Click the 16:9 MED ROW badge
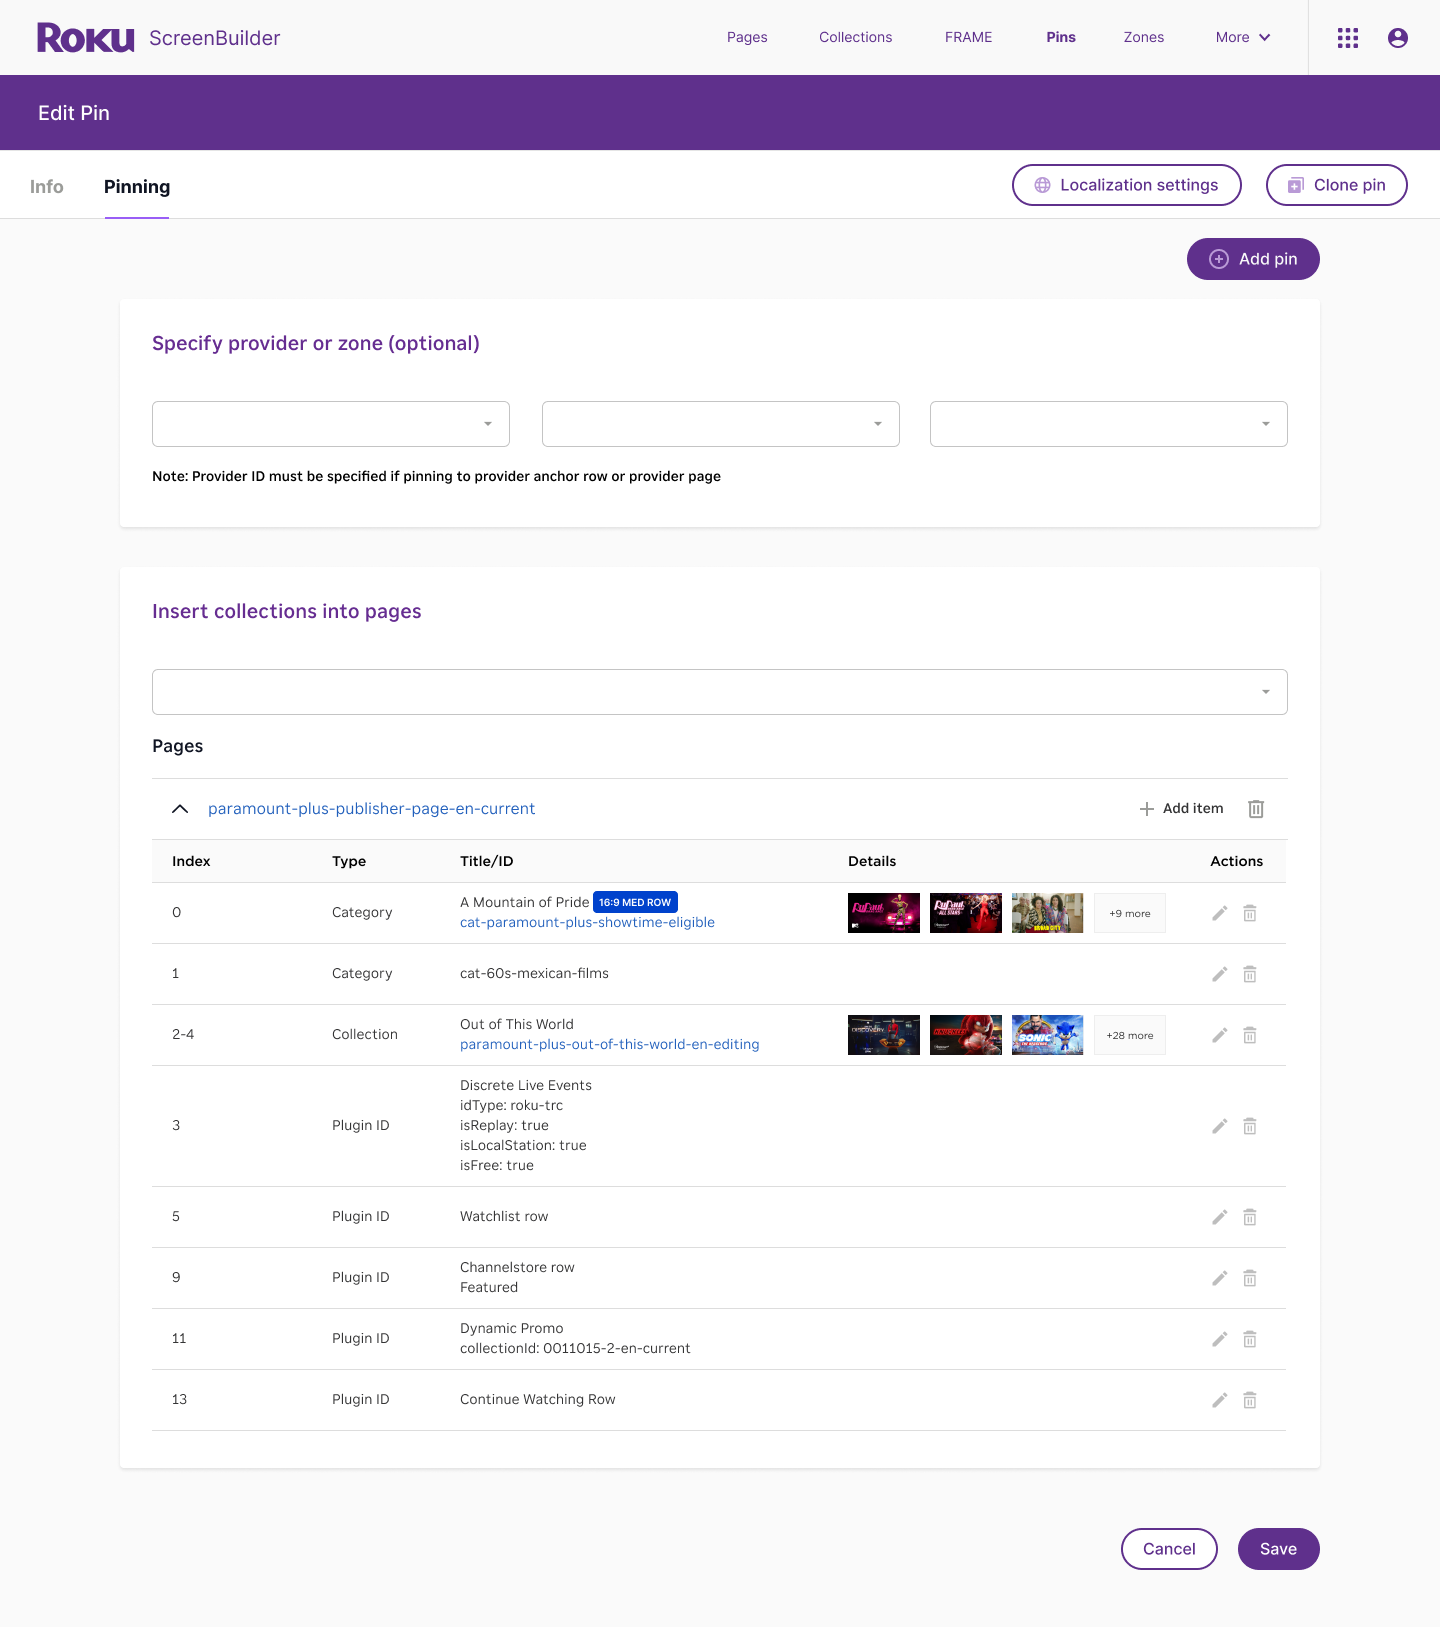The width and height of the screenshot is (1440, 1627). click(x=635, y=902)
